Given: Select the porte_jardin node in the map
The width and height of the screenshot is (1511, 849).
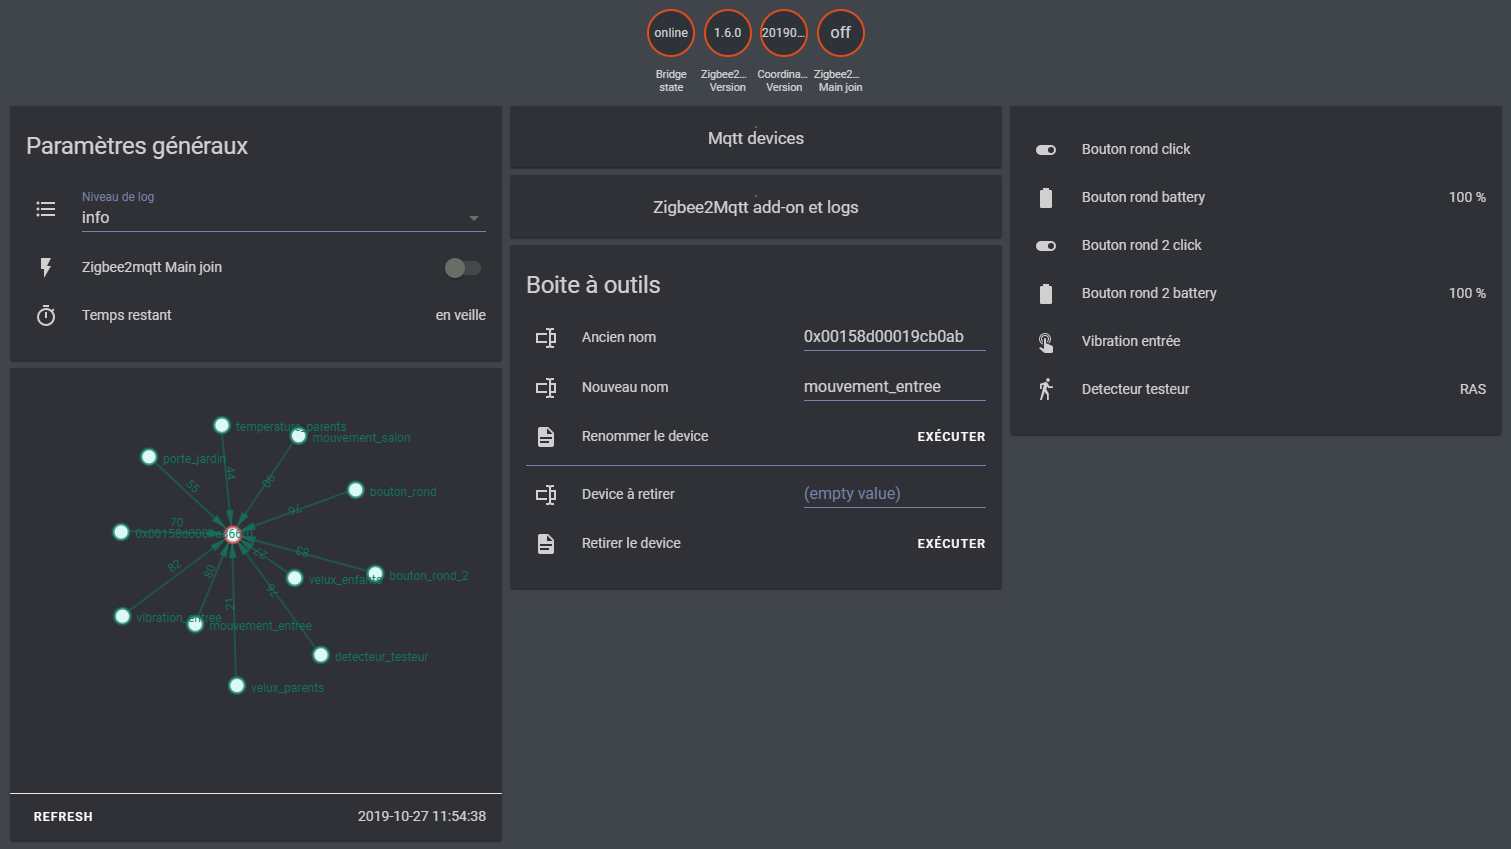Looking at the screenshot, I should pyautogui.click(x=149, y=457).
